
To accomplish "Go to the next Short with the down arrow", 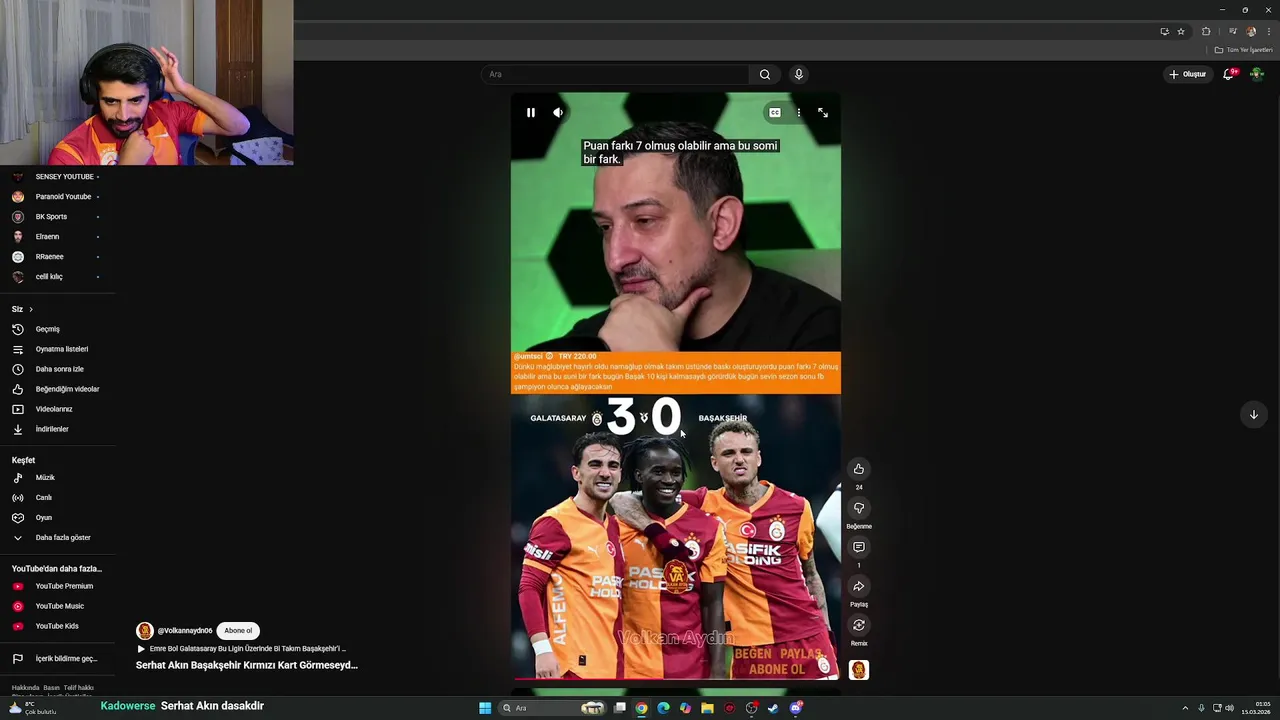I will (1253, 415).
